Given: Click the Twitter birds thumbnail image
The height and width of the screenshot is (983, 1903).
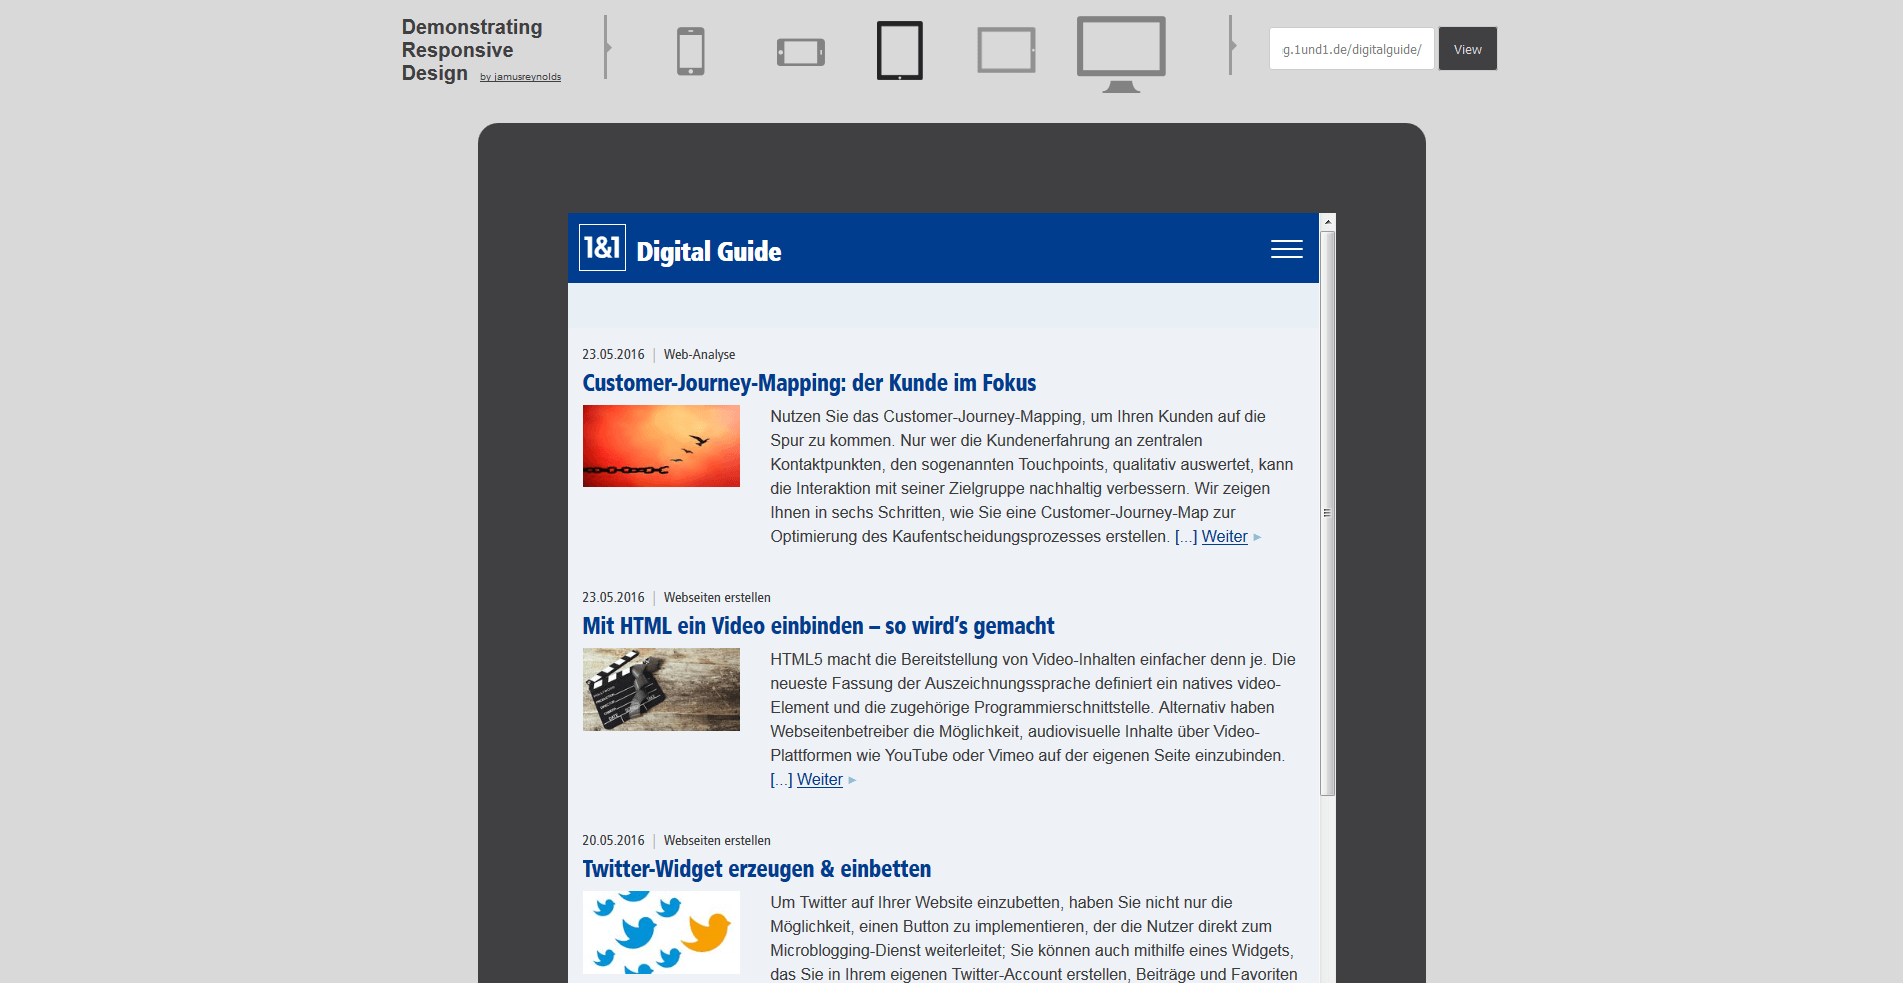Looking at the screenshot, I should pyautogui.click(x=661, y=932).
